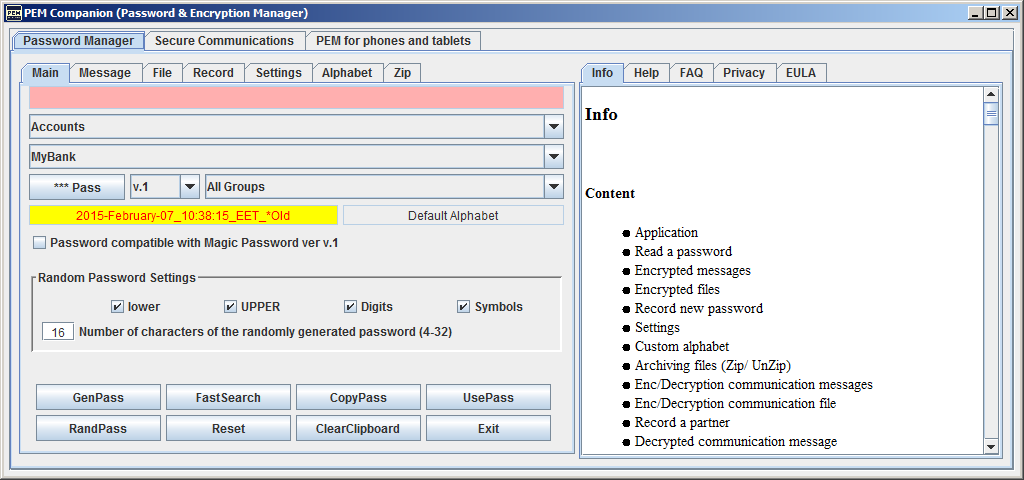Expand the All Groups dropdown

pos(553,187)
